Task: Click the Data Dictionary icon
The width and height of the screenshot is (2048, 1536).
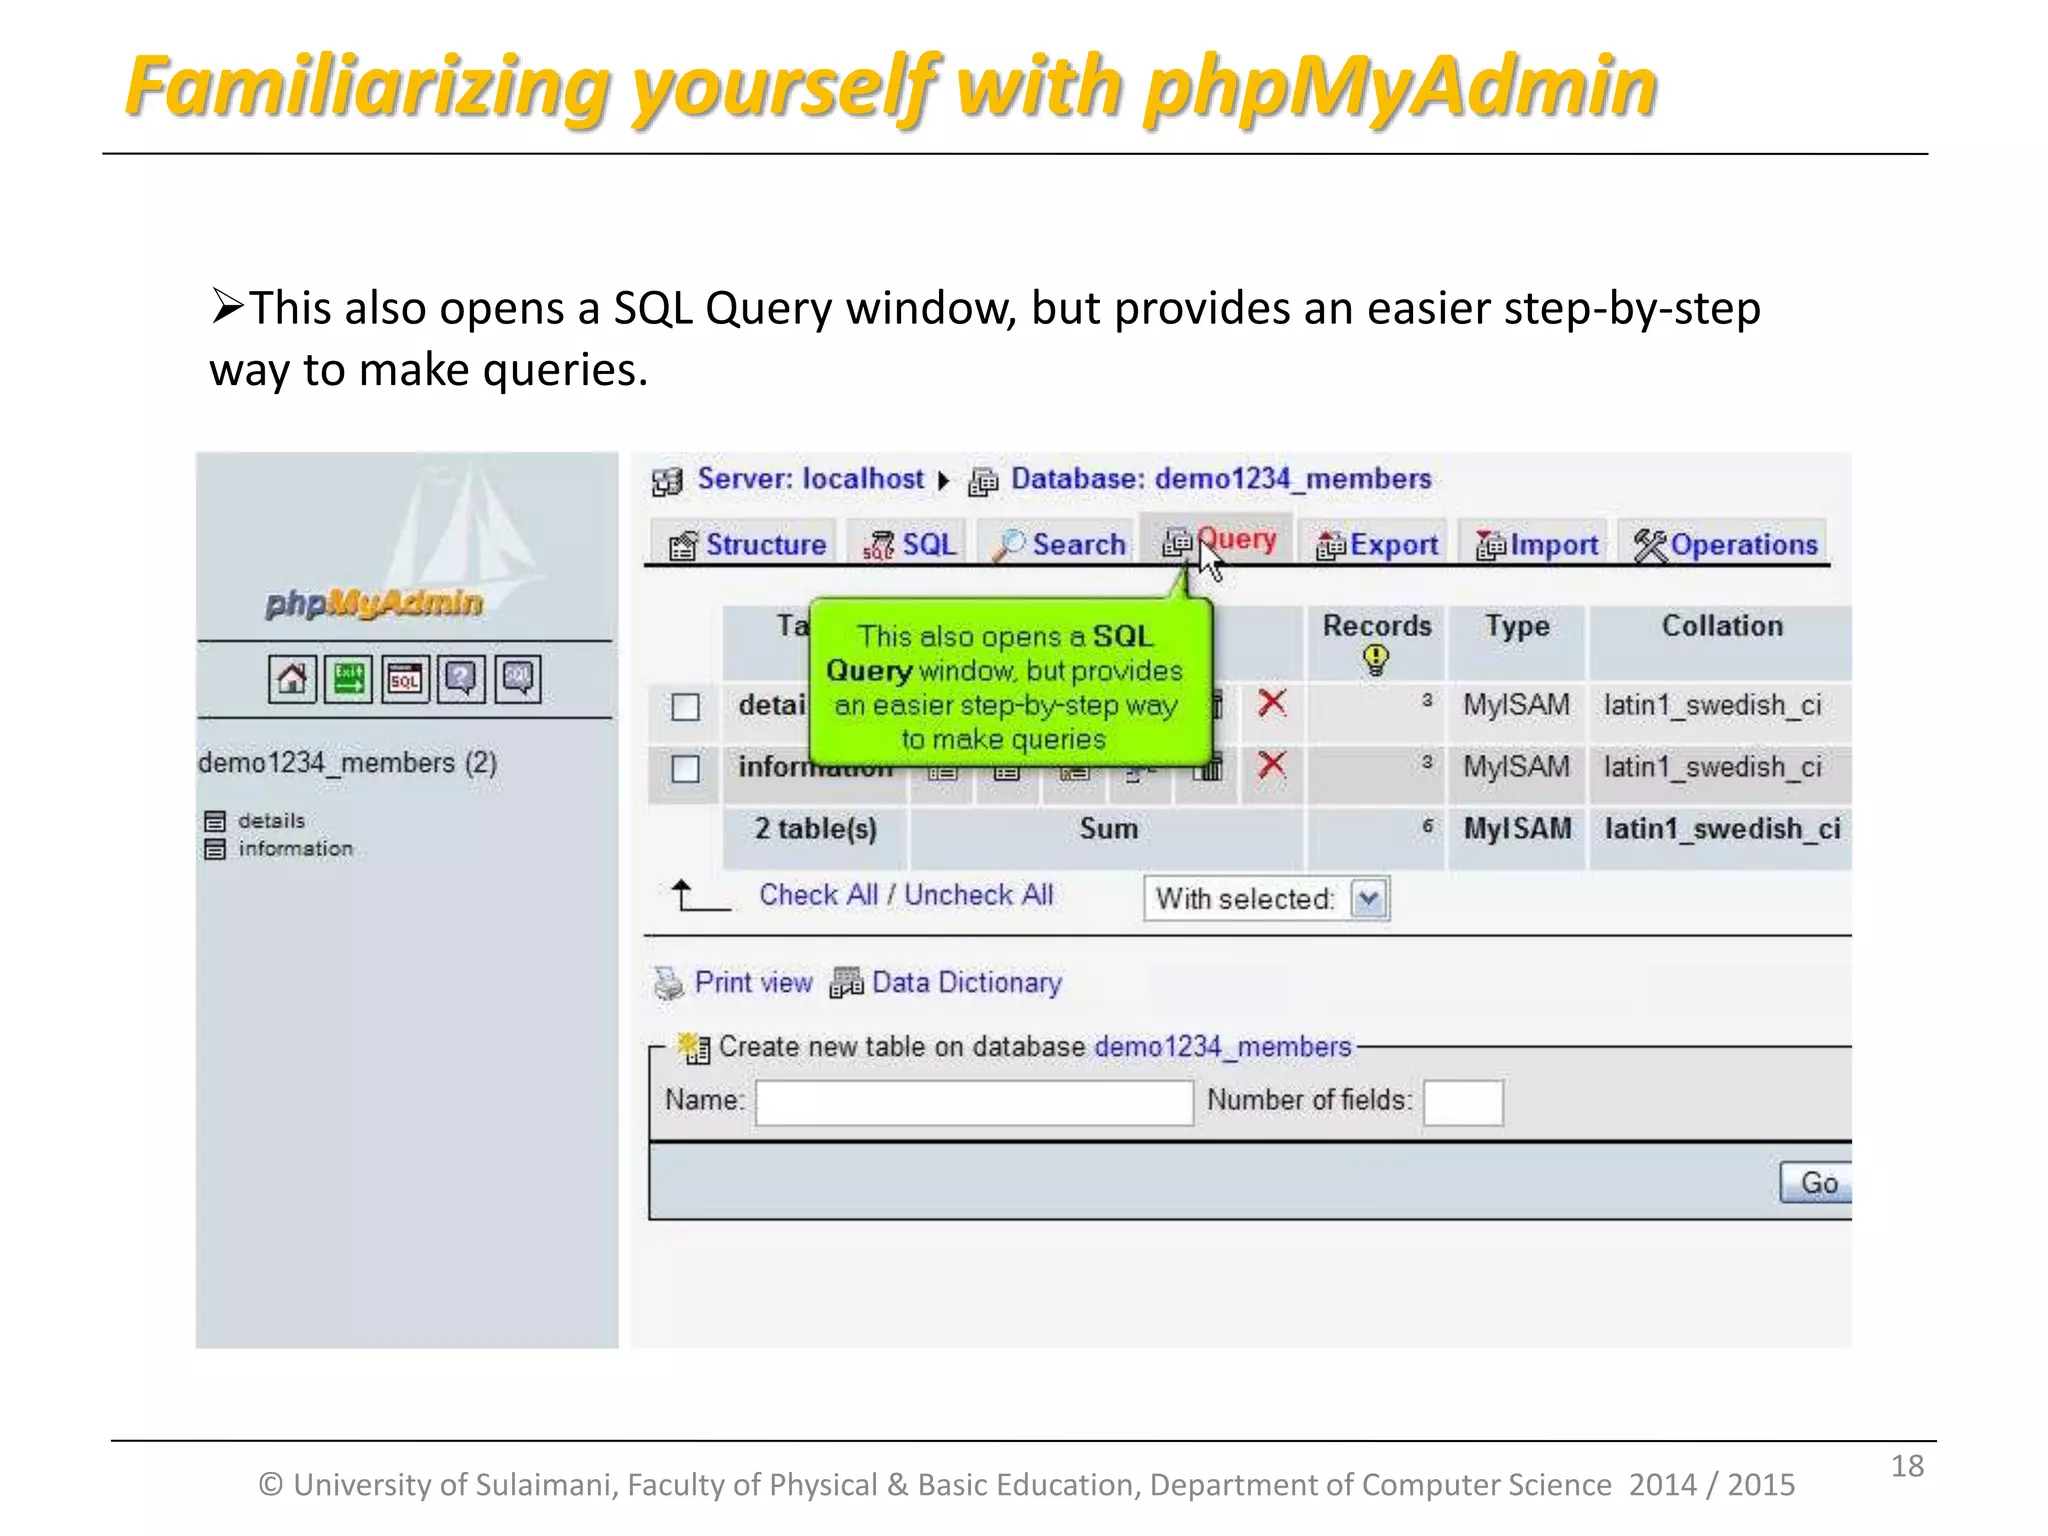Action: pos(846,982)
